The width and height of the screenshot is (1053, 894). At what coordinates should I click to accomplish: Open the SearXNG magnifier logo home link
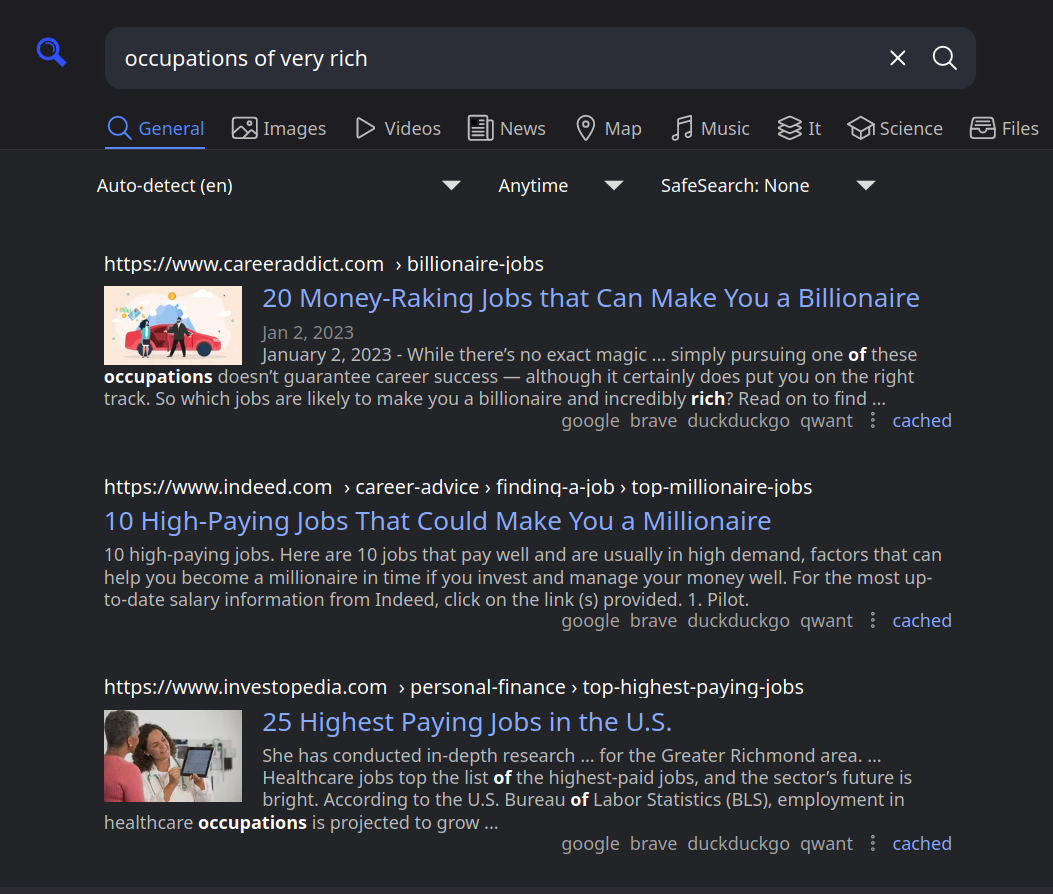click(52, 52)
